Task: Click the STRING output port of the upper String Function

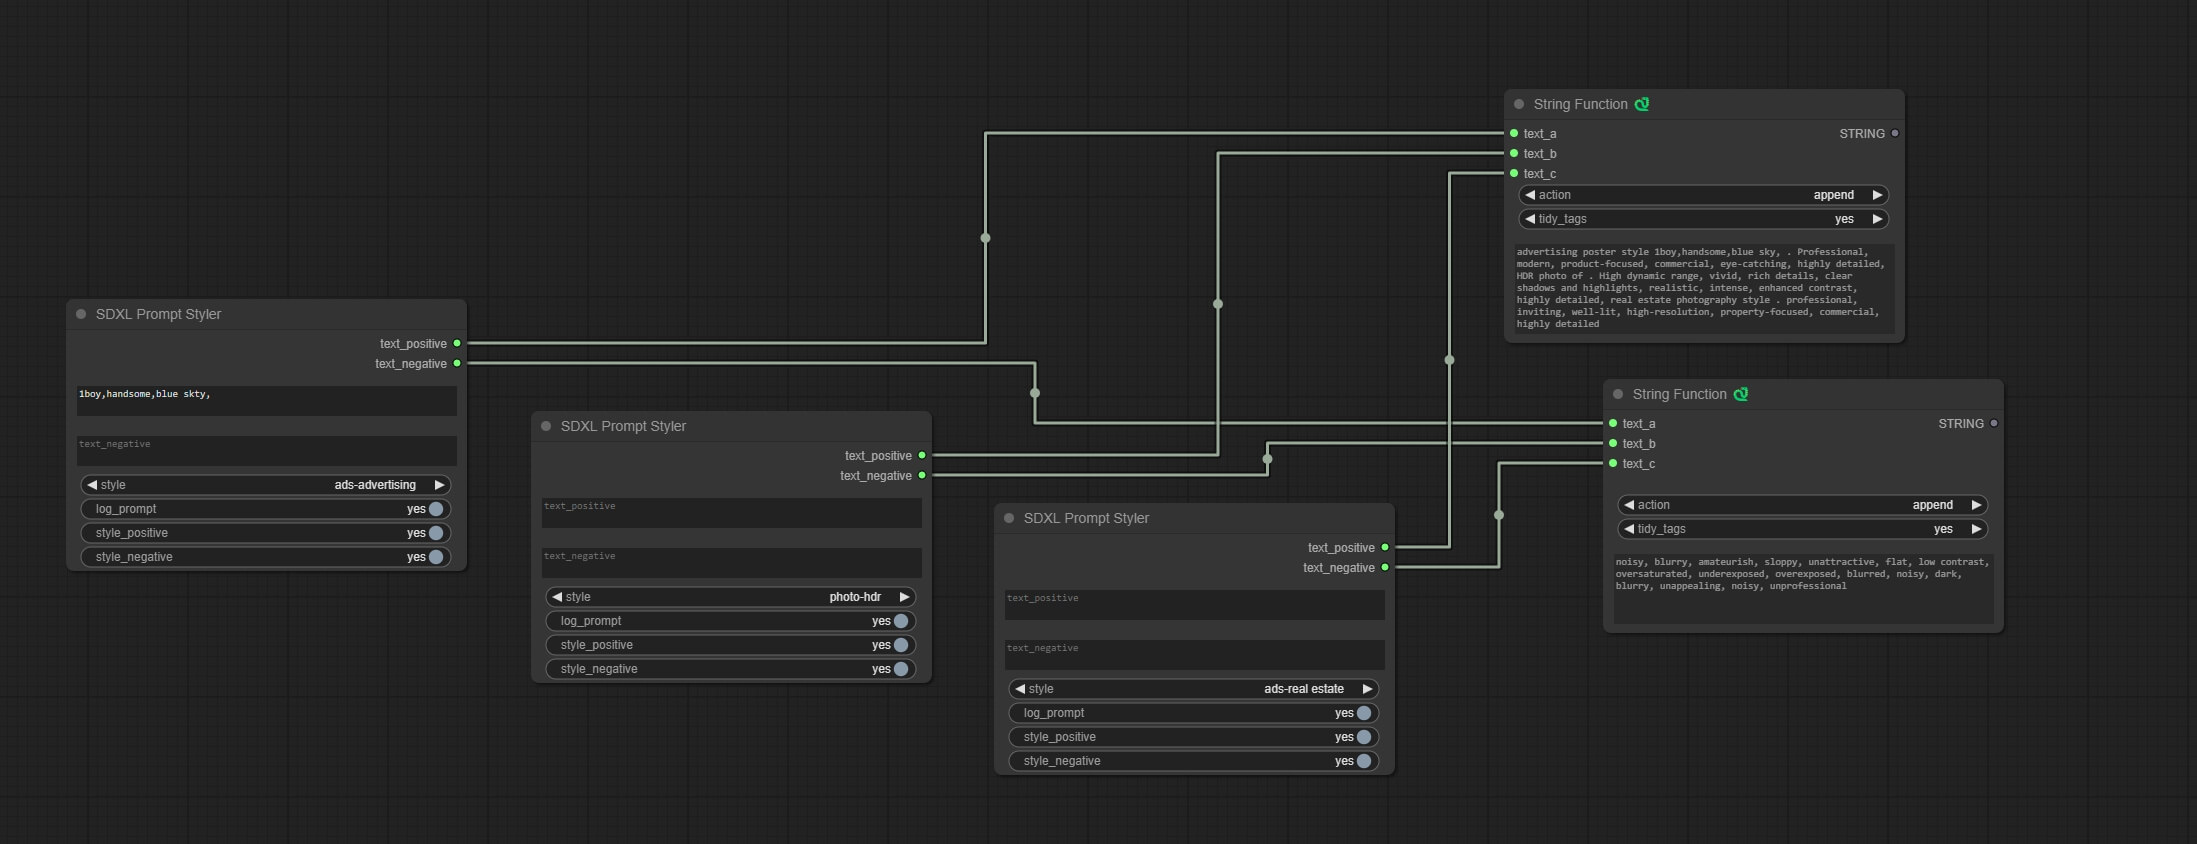Action: (1894, 133)
